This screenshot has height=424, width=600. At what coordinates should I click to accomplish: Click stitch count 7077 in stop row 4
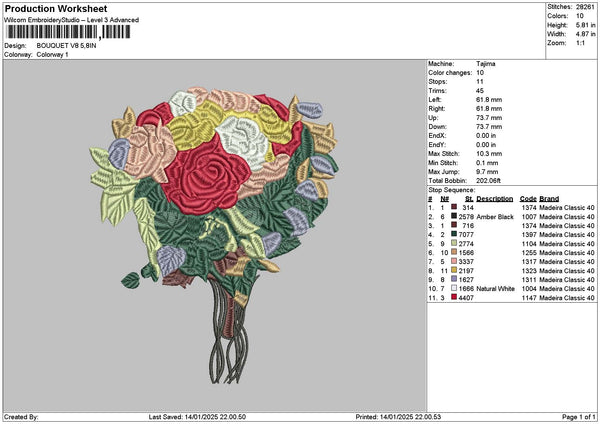466,235
